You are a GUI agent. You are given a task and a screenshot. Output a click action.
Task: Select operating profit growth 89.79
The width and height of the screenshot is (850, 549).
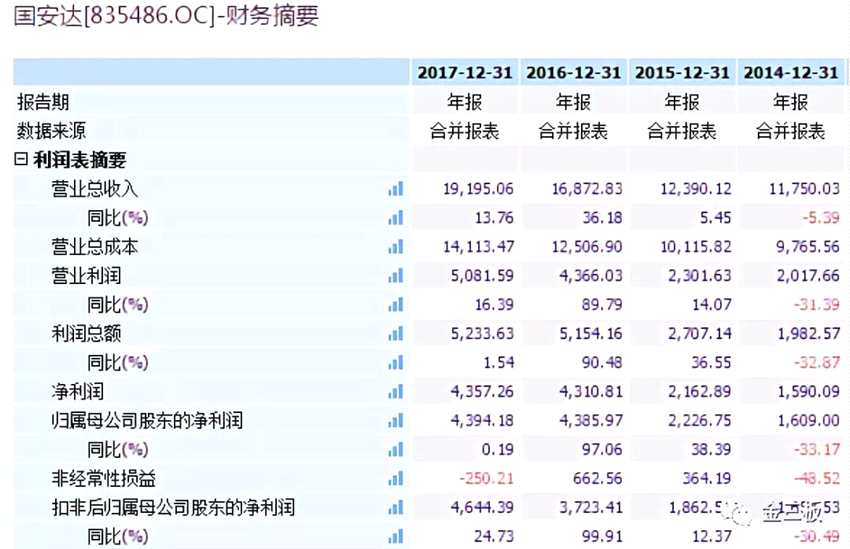602,305
